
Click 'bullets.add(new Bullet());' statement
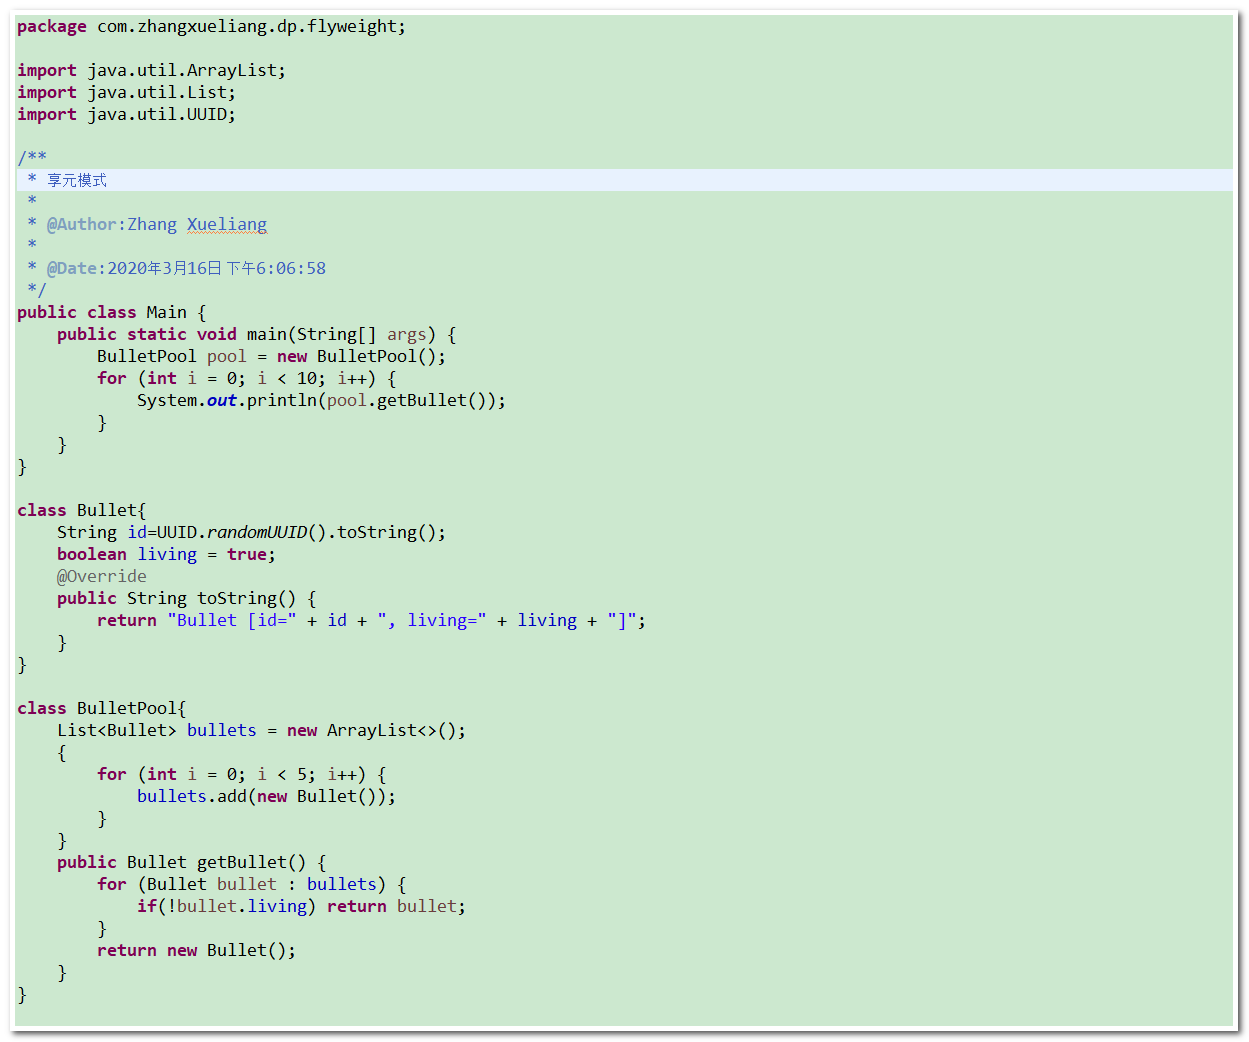(x=266, y=797)
